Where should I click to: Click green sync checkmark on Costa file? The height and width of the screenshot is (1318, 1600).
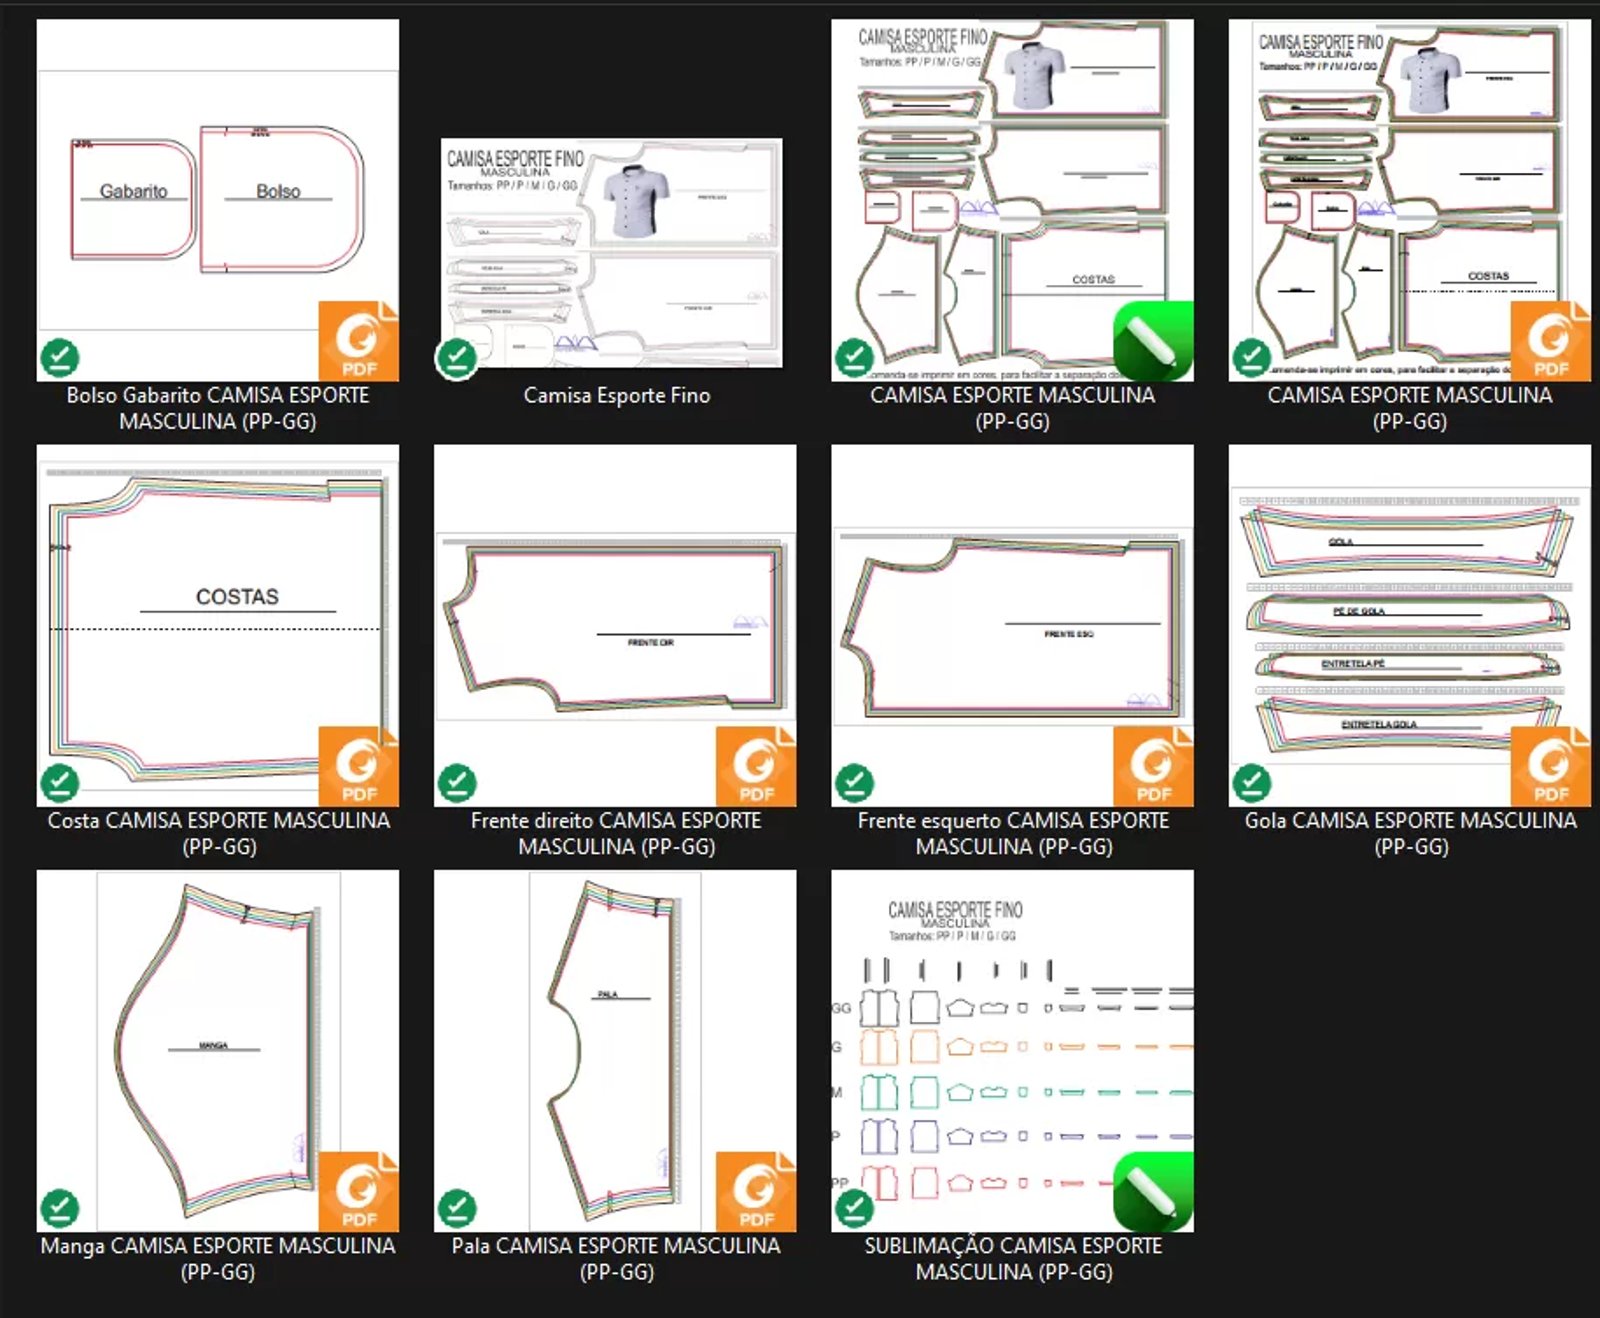tap(60, 783)
